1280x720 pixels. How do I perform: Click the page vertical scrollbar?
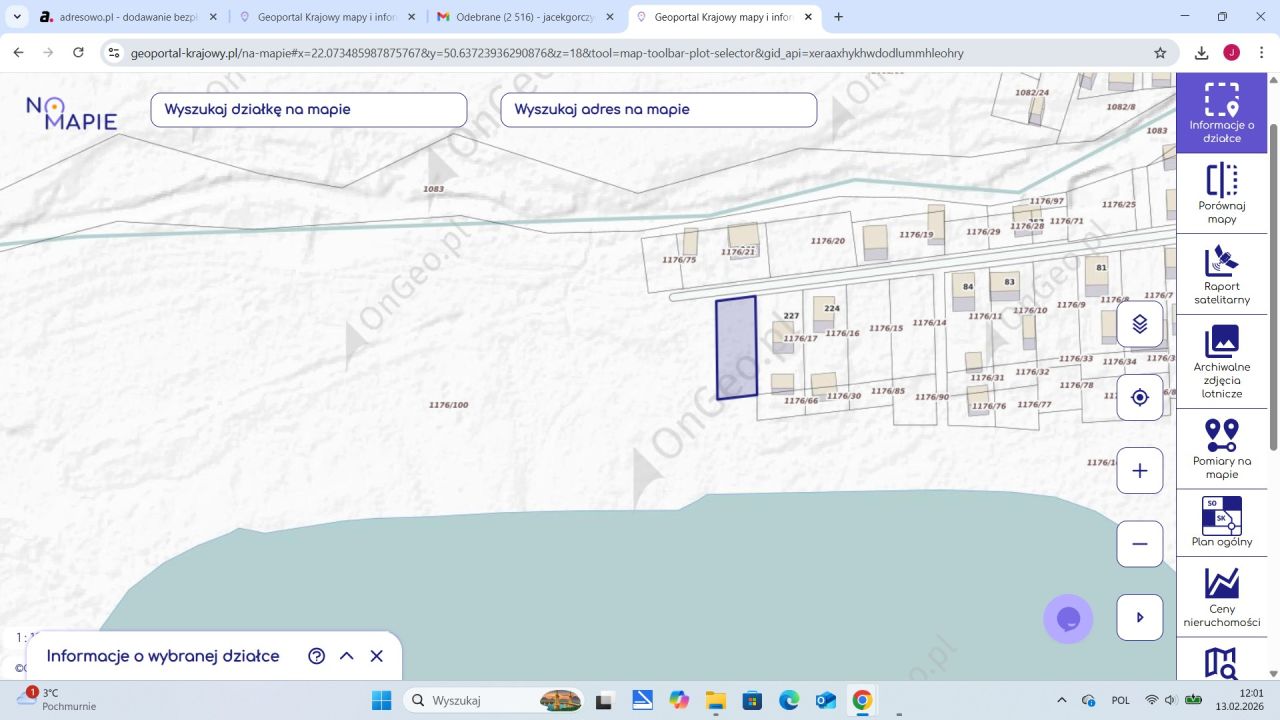1273,287
